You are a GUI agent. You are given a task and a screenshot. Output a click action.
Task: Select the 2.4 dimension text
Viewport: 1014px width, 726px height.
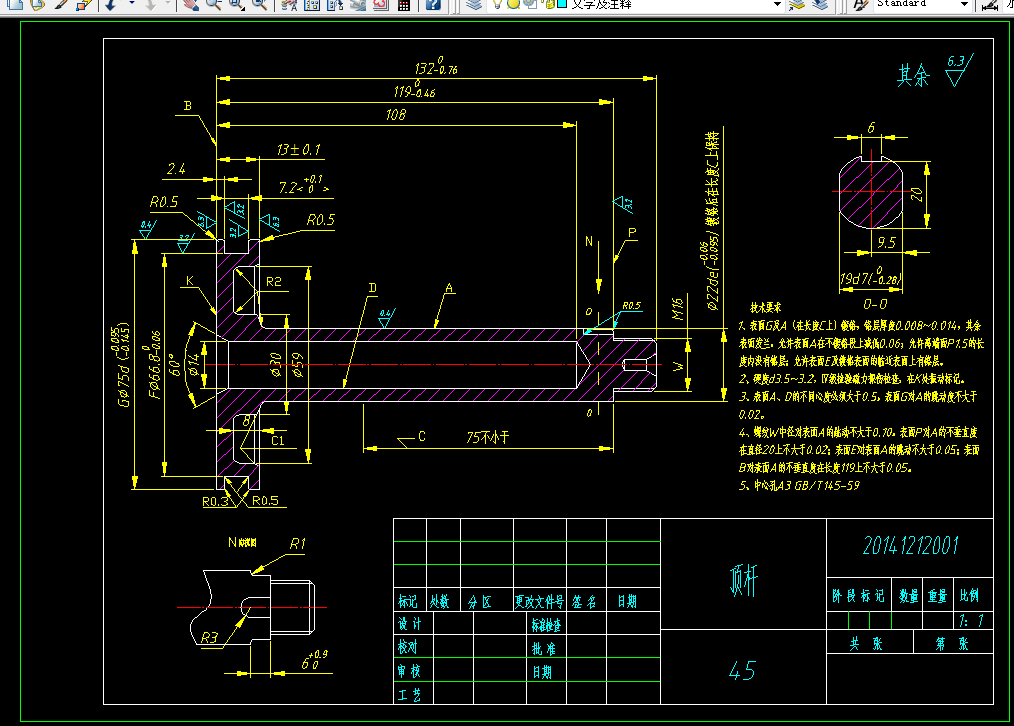coord(176,169)
